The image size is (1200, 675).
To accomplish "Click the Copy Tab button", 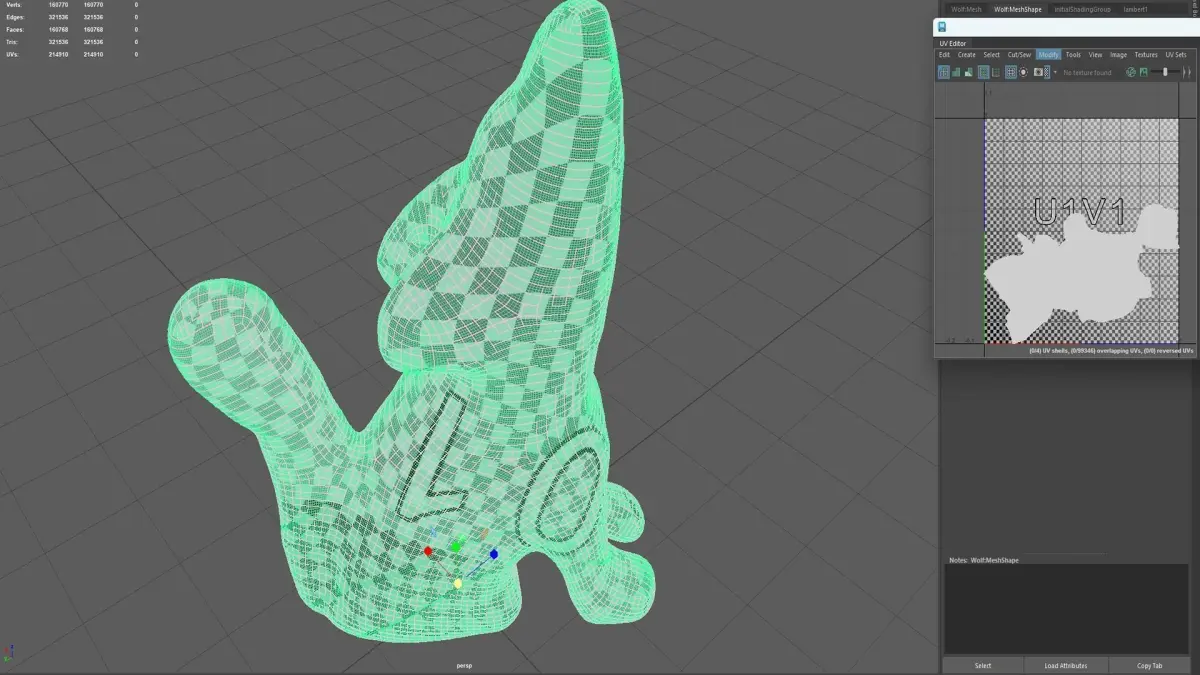I will [1150, 665].
